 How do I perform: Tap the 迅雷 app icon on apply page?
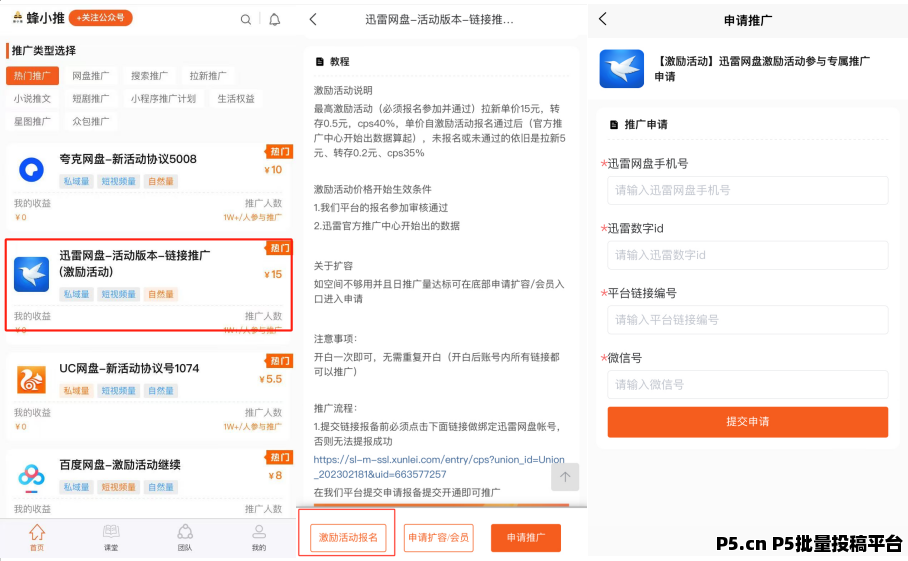(x=621, y=68)
